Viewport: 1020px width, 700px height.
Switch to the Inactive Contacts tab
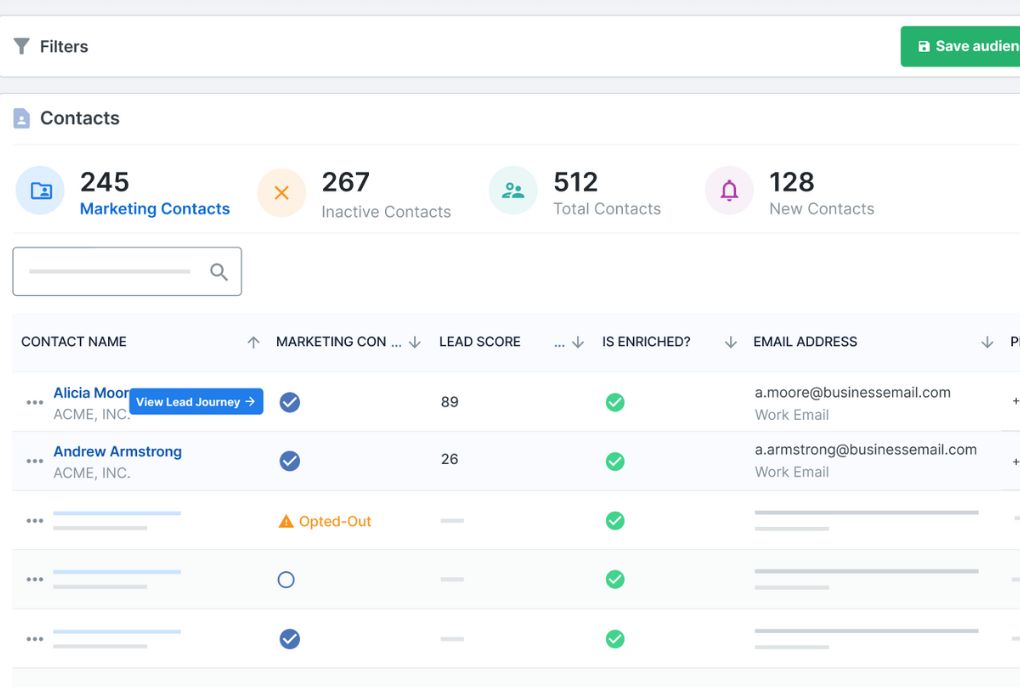click(386, 212)
